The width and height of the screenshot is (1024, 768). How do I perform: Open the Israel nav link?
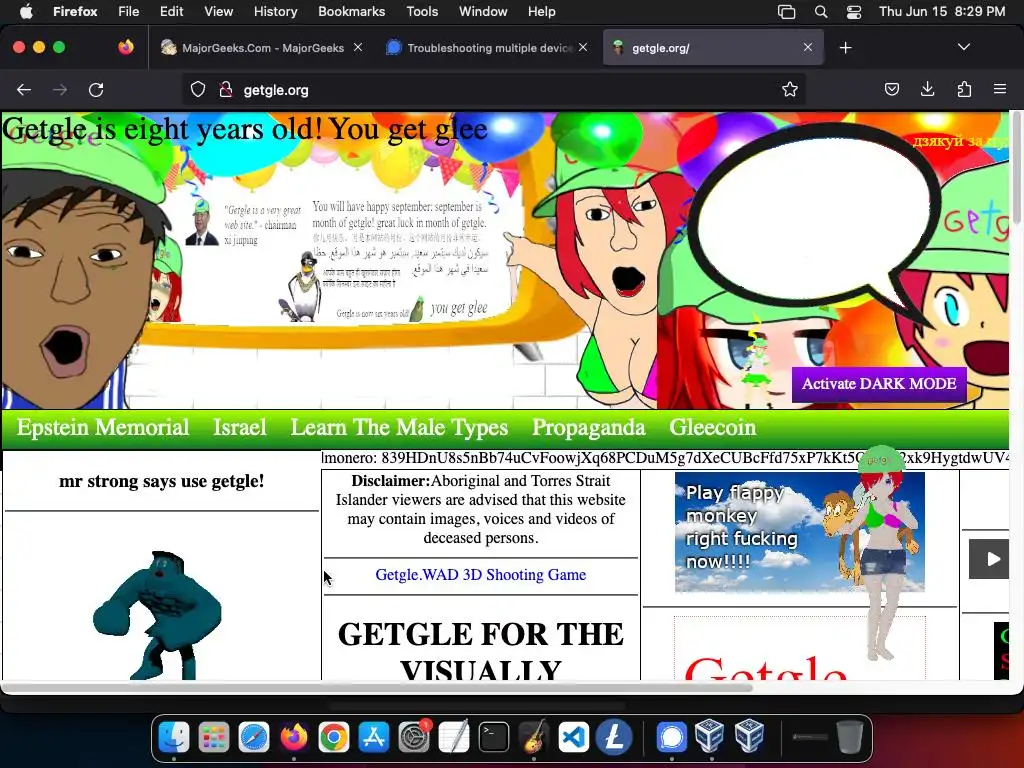[240, 427]
